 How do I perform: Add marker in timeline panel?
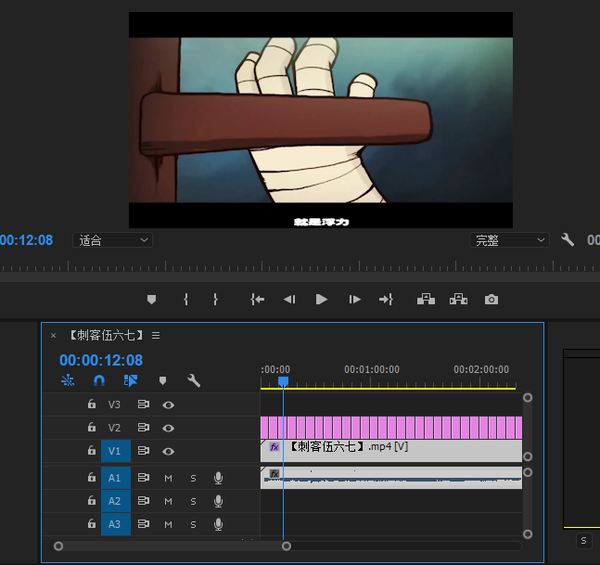pos(162,380)
